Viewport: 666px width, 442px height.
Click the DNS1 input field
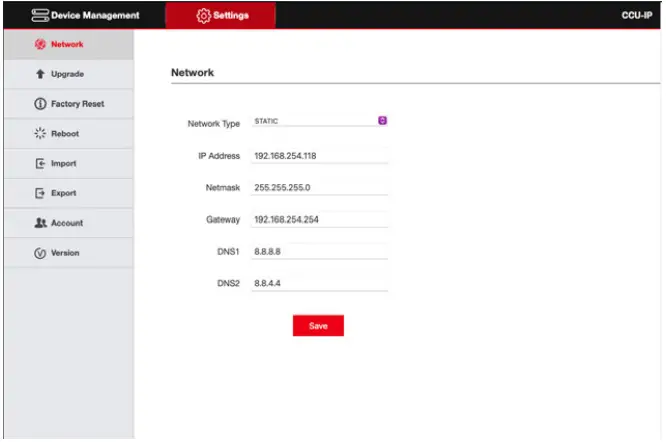point(319,251)
